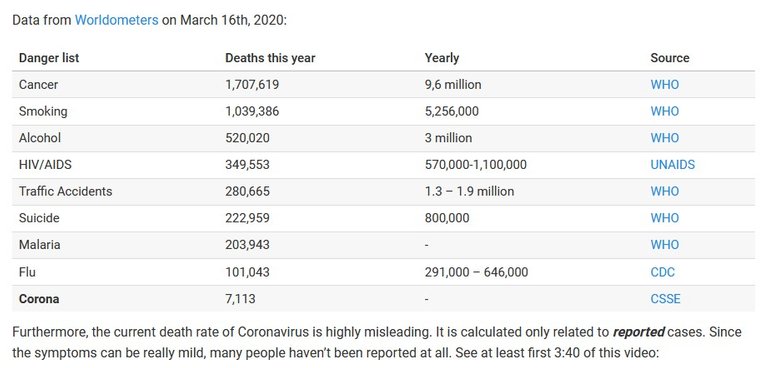
Task: Click the Danger list column header
Action: (49, 58)
